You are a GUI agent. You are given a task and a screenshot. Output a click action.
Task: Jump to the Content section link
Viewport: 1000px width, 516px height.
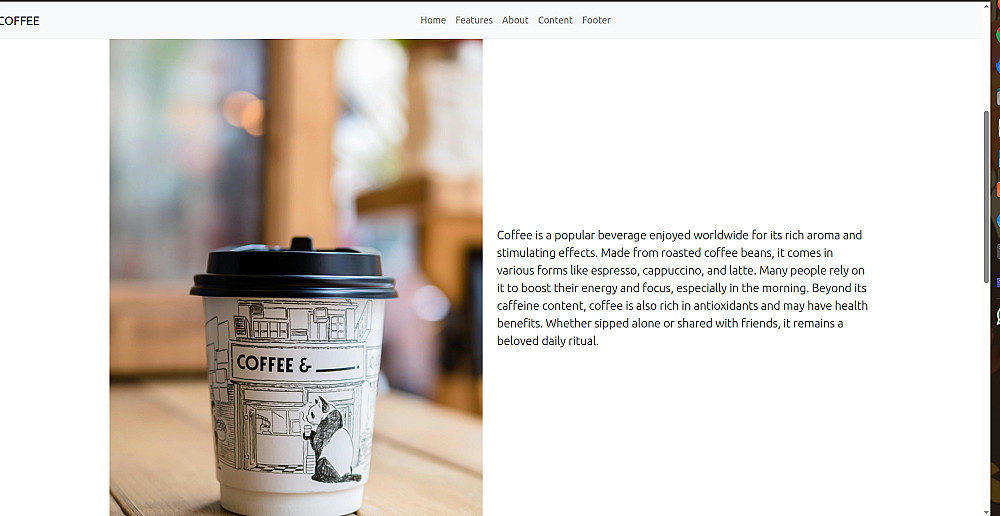[x=555, y=20]
